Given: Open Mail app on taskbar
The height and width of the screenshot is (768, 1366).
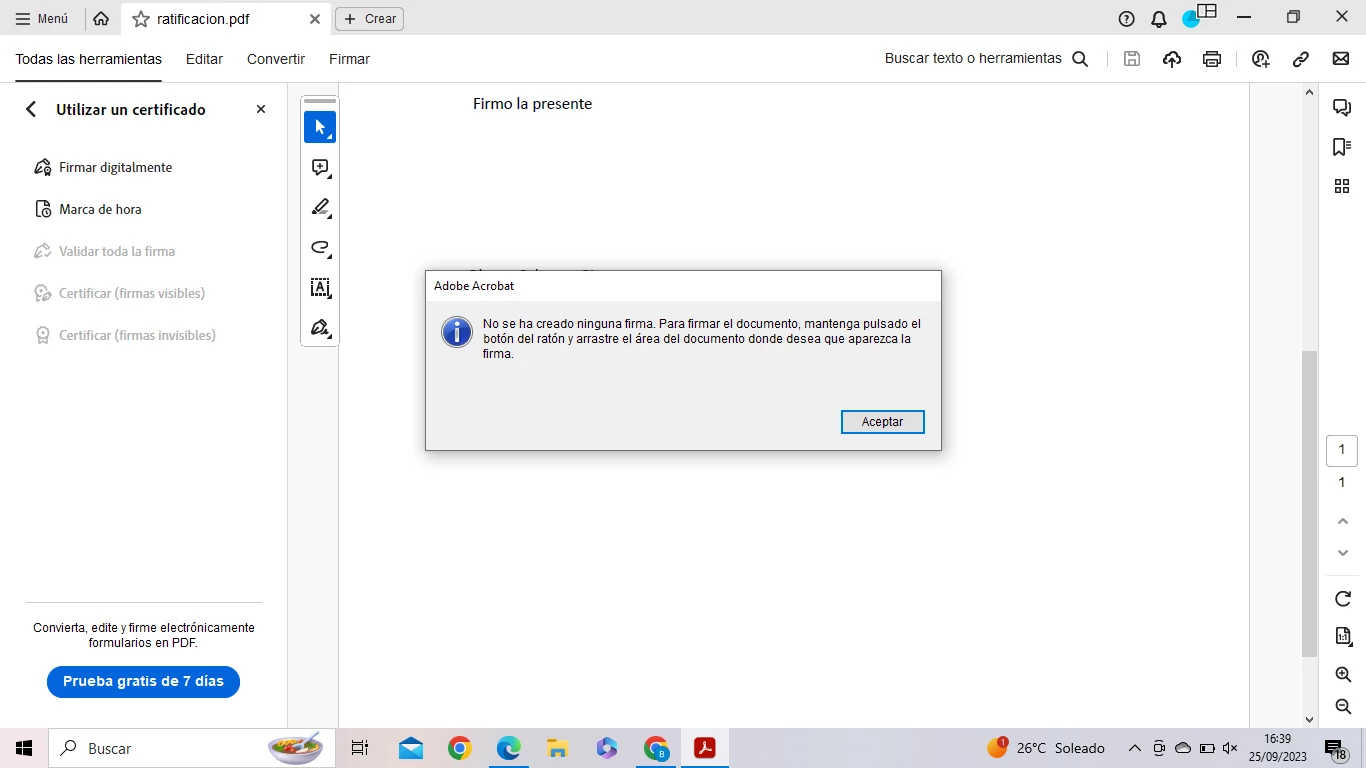Looking at the screenshot, I should [410, 748].
